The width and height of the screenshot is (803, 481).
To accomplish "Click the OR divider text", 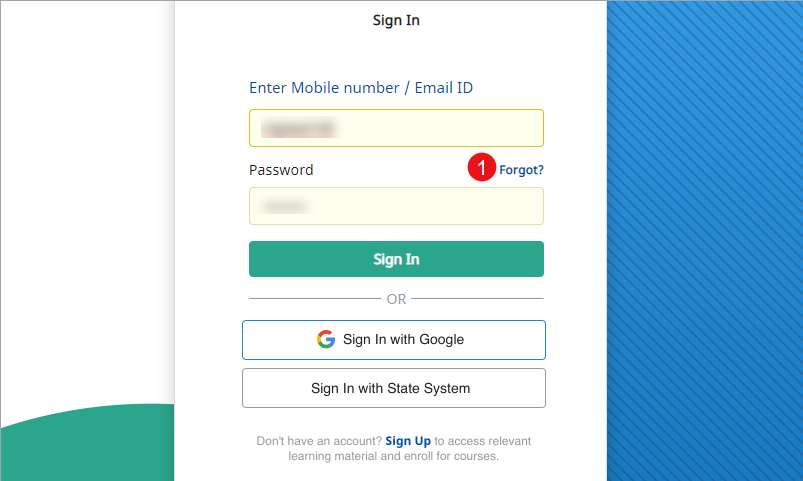I will [396, 299].
